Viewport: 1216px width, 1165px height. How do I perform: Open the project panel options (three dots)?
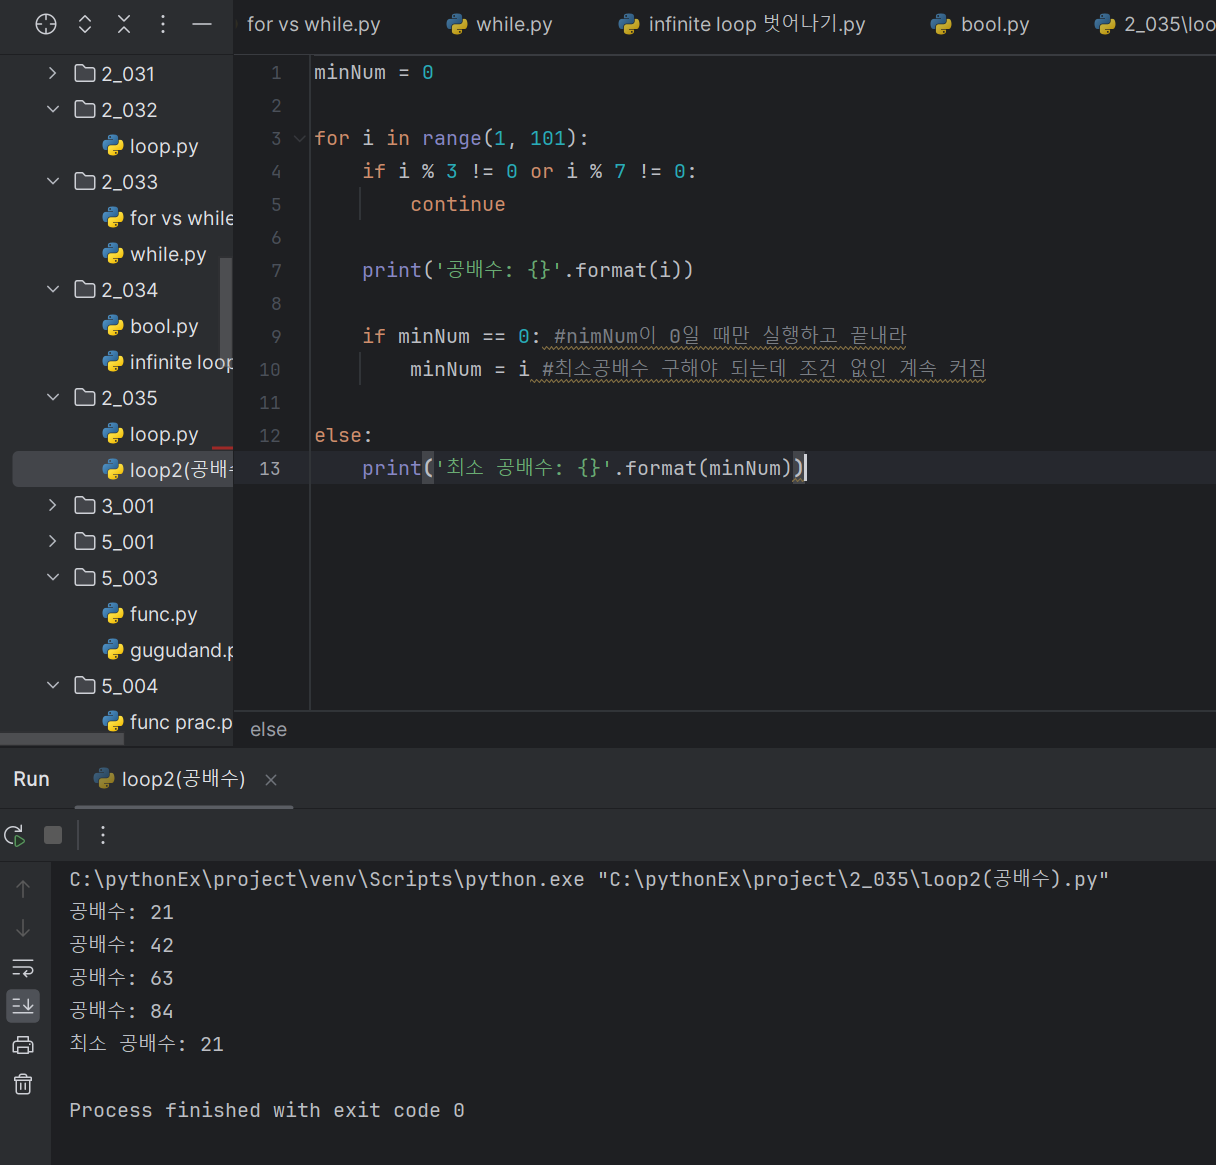pos(163,24)
